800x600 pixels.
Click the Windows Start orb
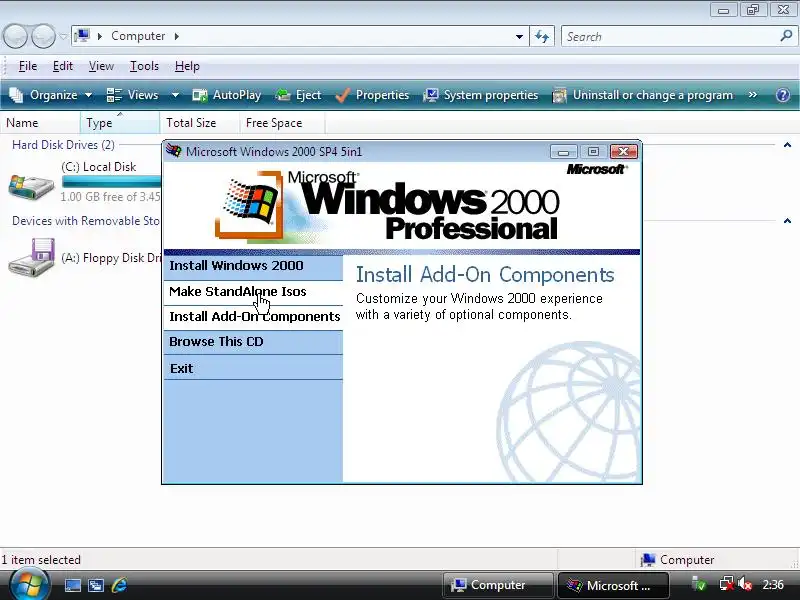point(29,585)
